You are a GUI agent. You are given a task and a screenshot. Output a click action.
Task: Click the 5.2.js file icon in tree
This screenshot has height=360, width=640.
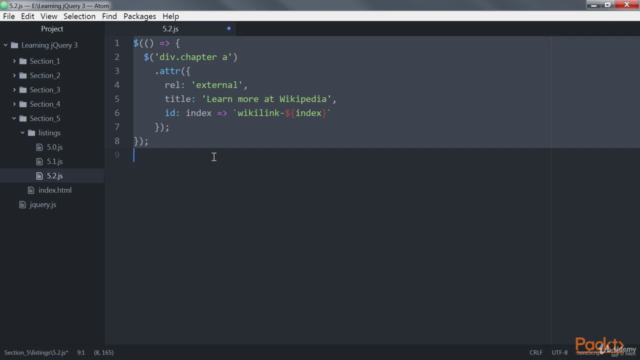click(39, 176)
